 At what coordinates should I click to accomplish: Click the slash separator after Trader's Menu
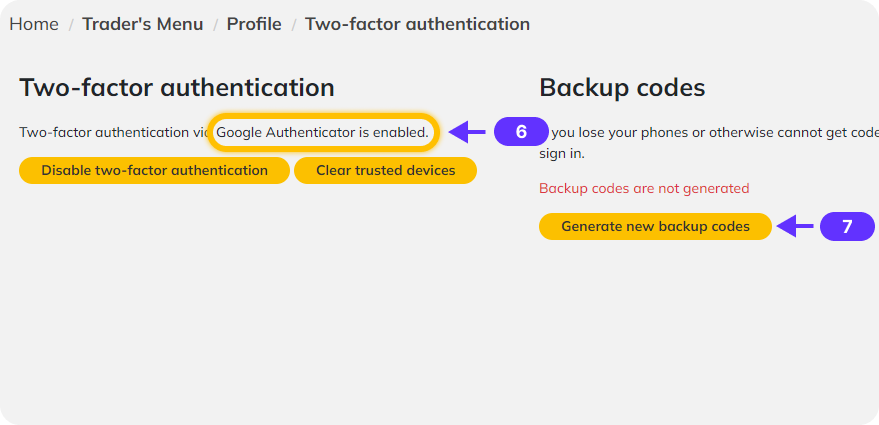coord(215,23)
